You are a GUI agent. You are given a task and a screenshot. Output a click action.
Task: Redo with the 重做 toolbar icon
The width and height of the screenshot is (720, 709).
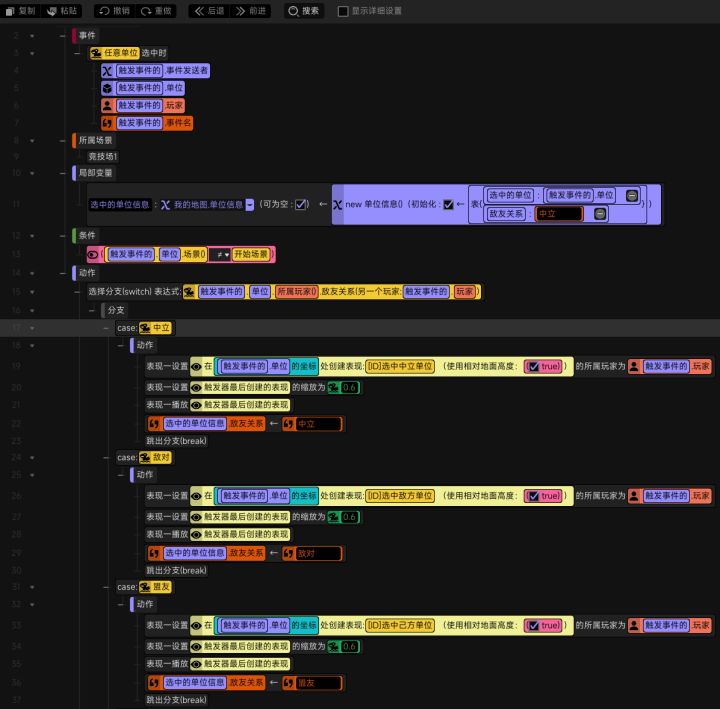(x=146, y=11)
